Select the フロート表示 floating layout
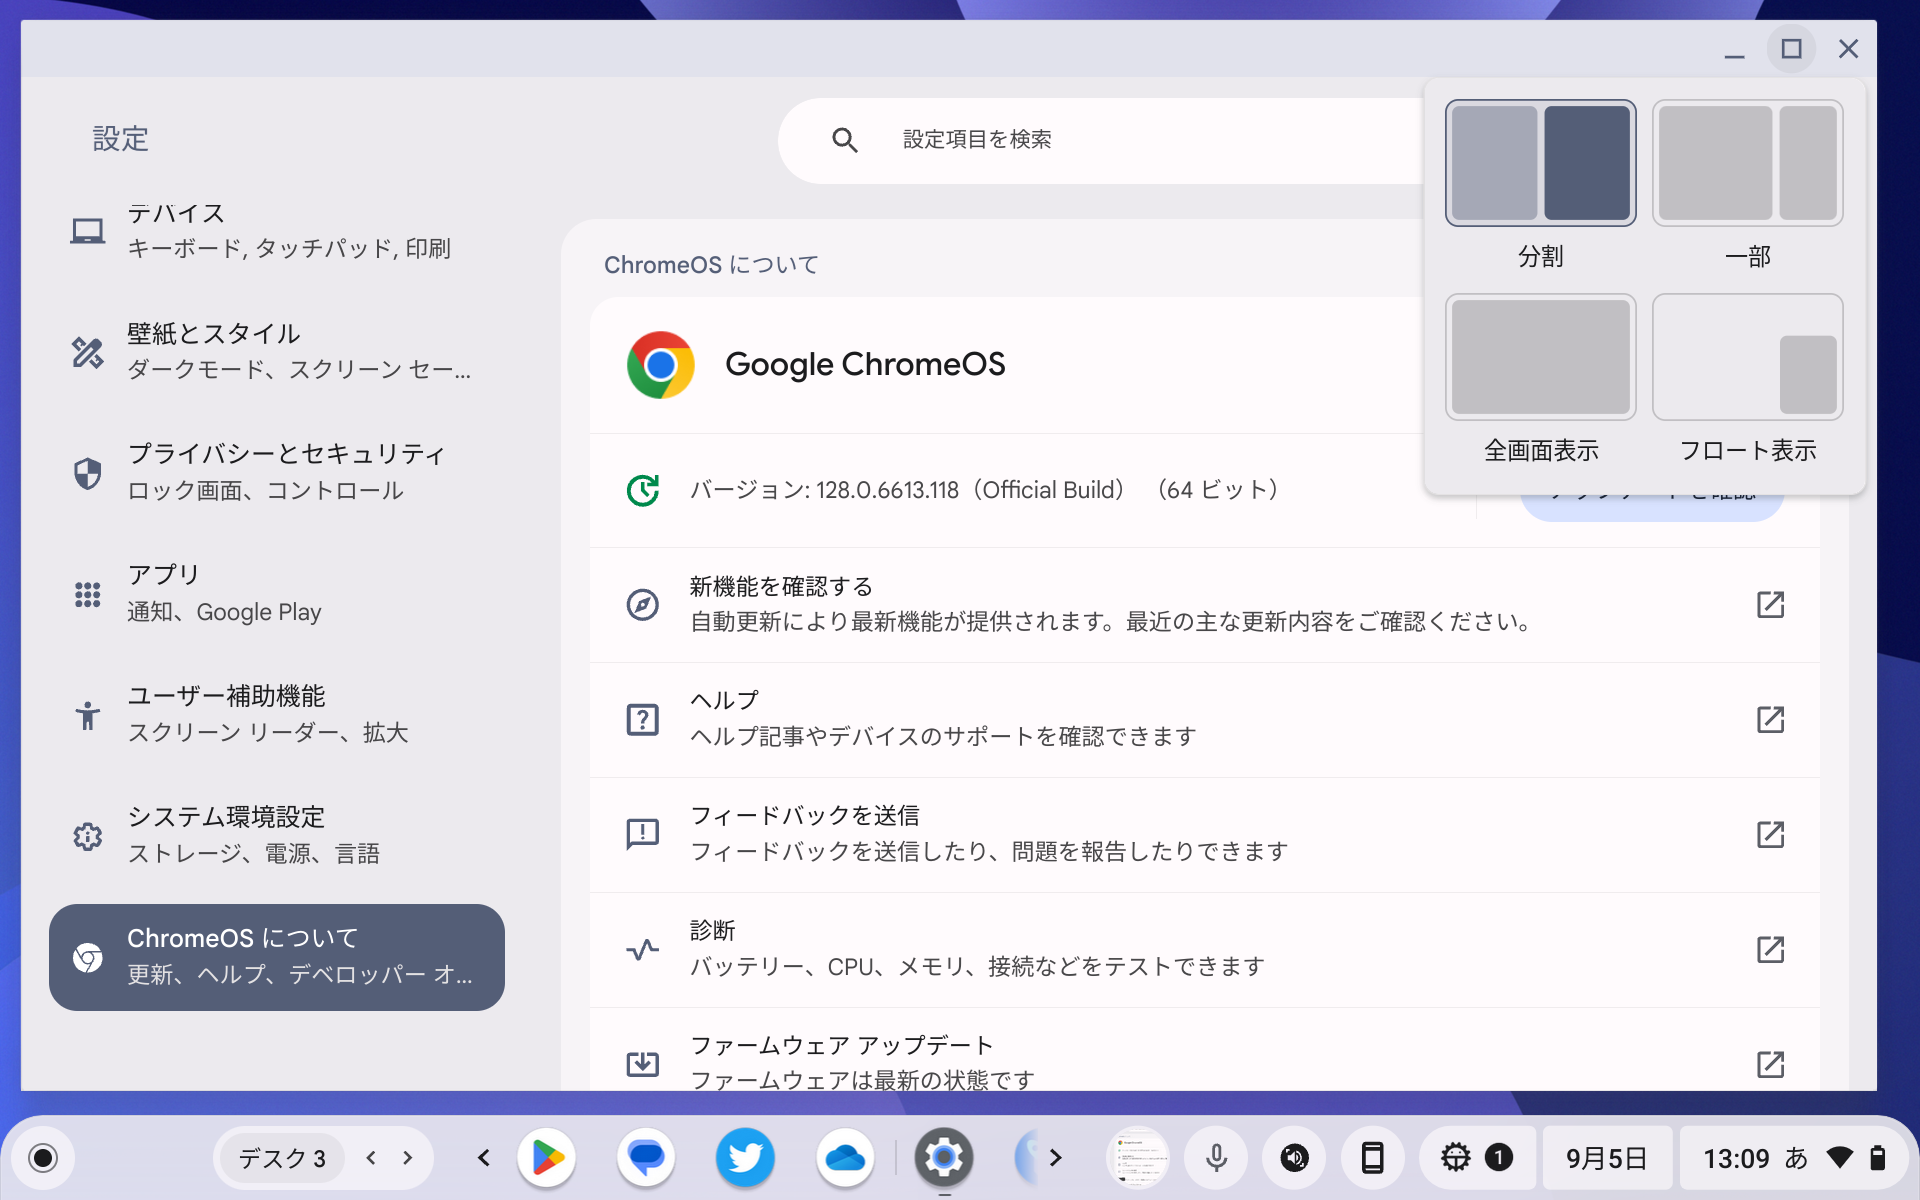Image resolution: width=1920 pixels, height=1200 pixels. (1747, 357)
